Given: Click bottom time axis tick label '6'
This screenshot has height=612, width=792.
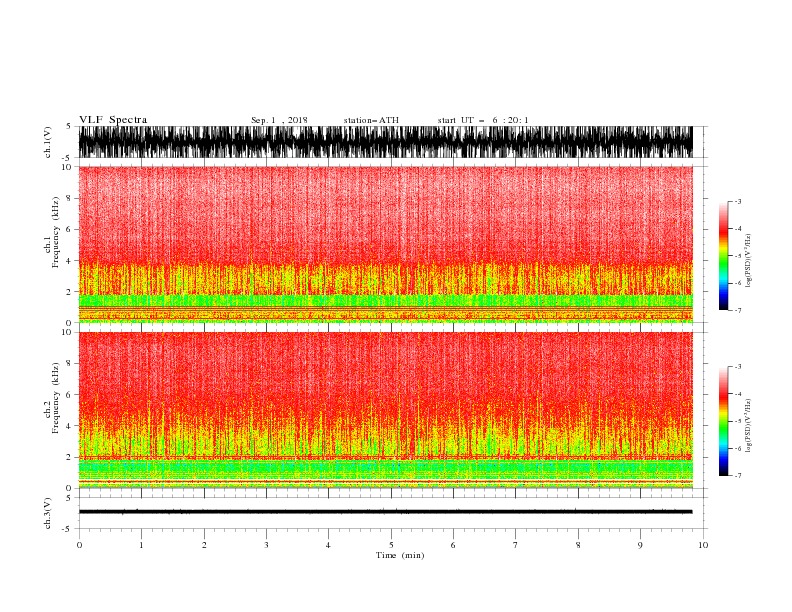Looking at the screenshot, I should [x=453, y=545].
